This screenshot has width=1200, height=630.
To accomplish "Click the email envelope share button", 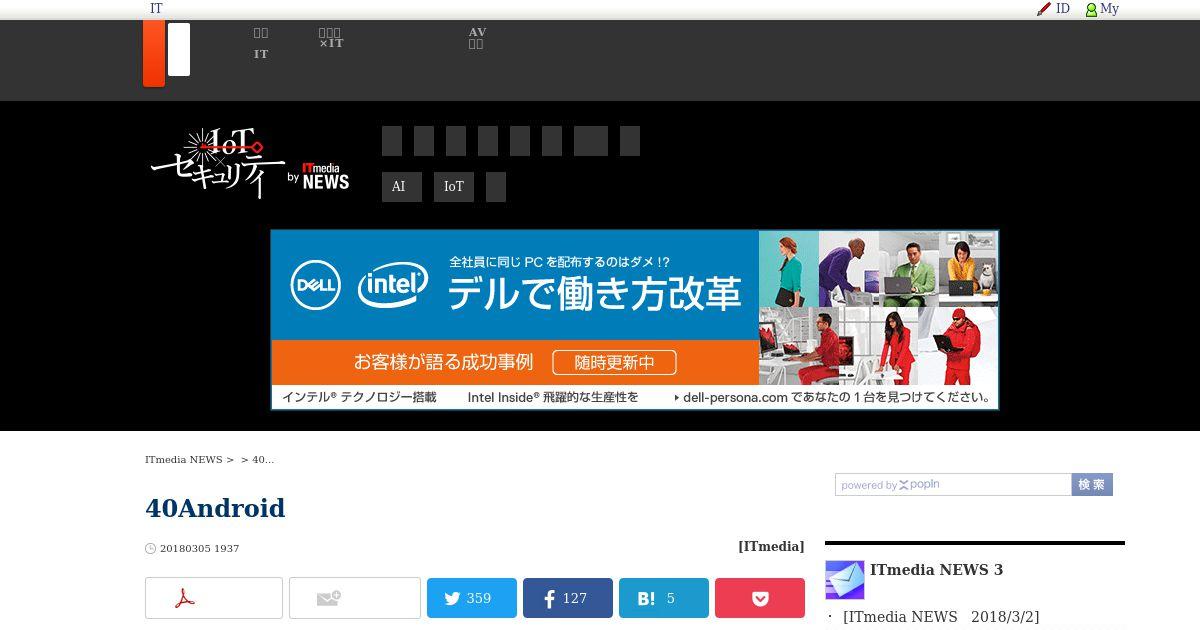I will tap(355, 598).
